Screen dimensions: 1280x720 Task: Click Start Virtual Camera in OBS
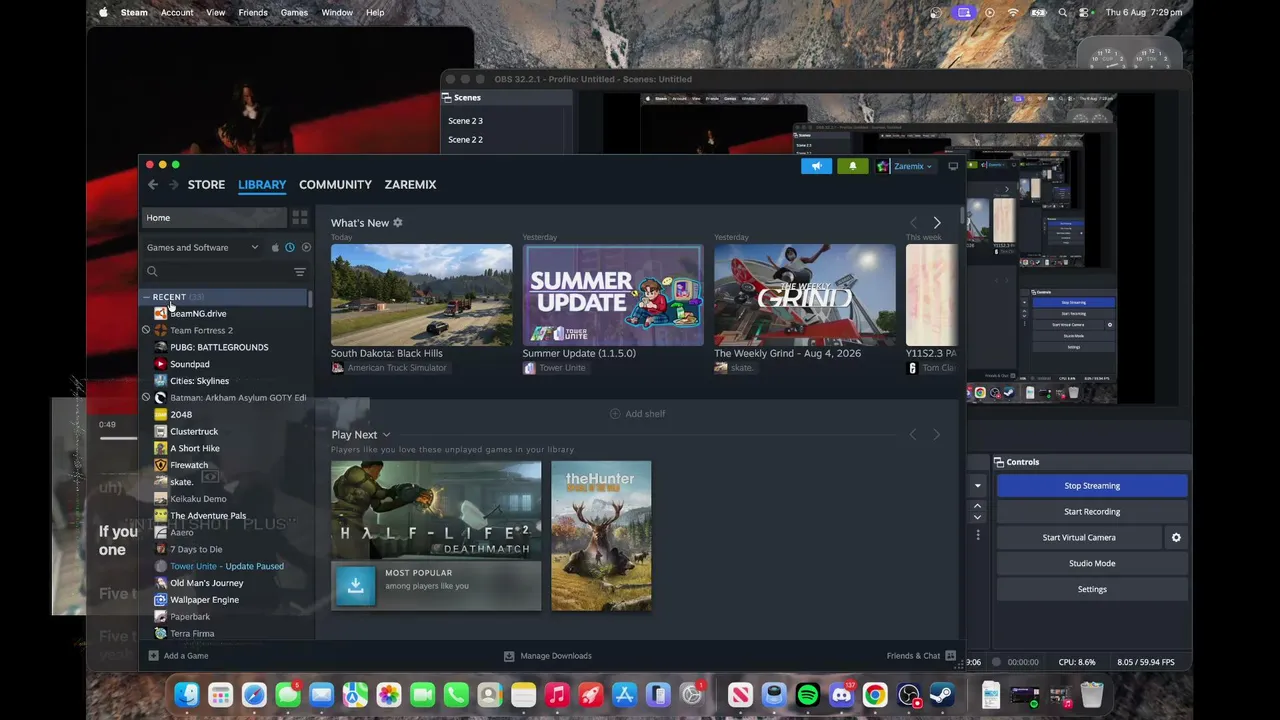tap(1079, 538)
